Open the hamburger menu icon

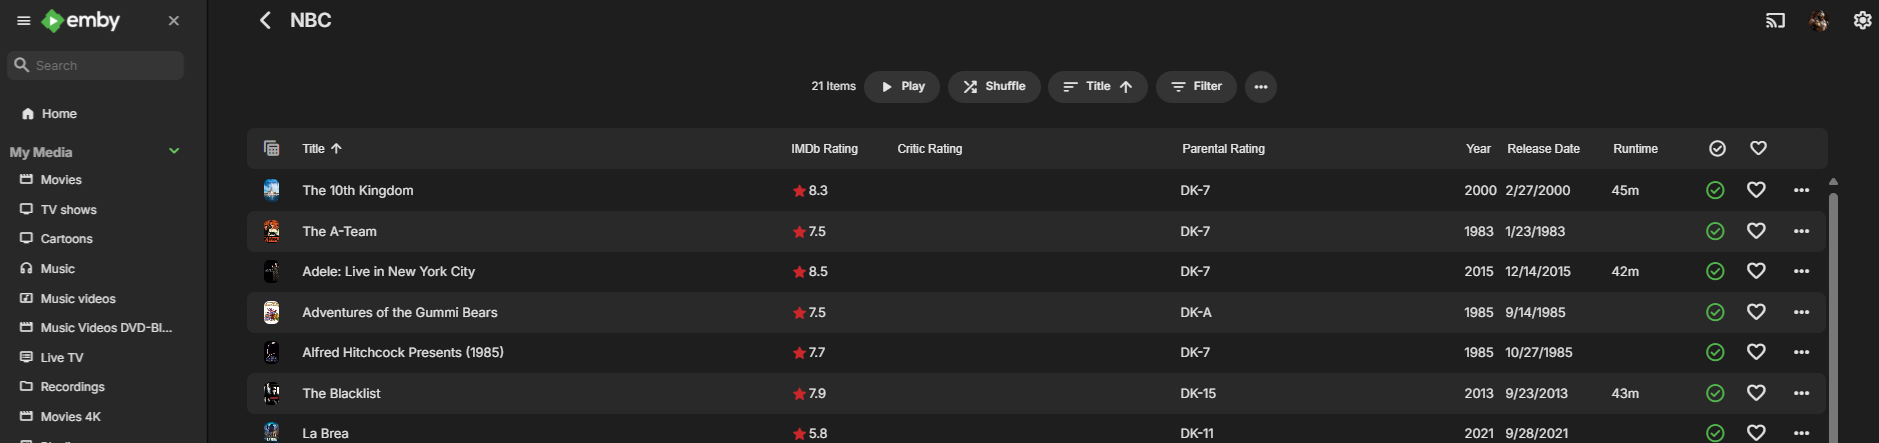click(24, 21)
